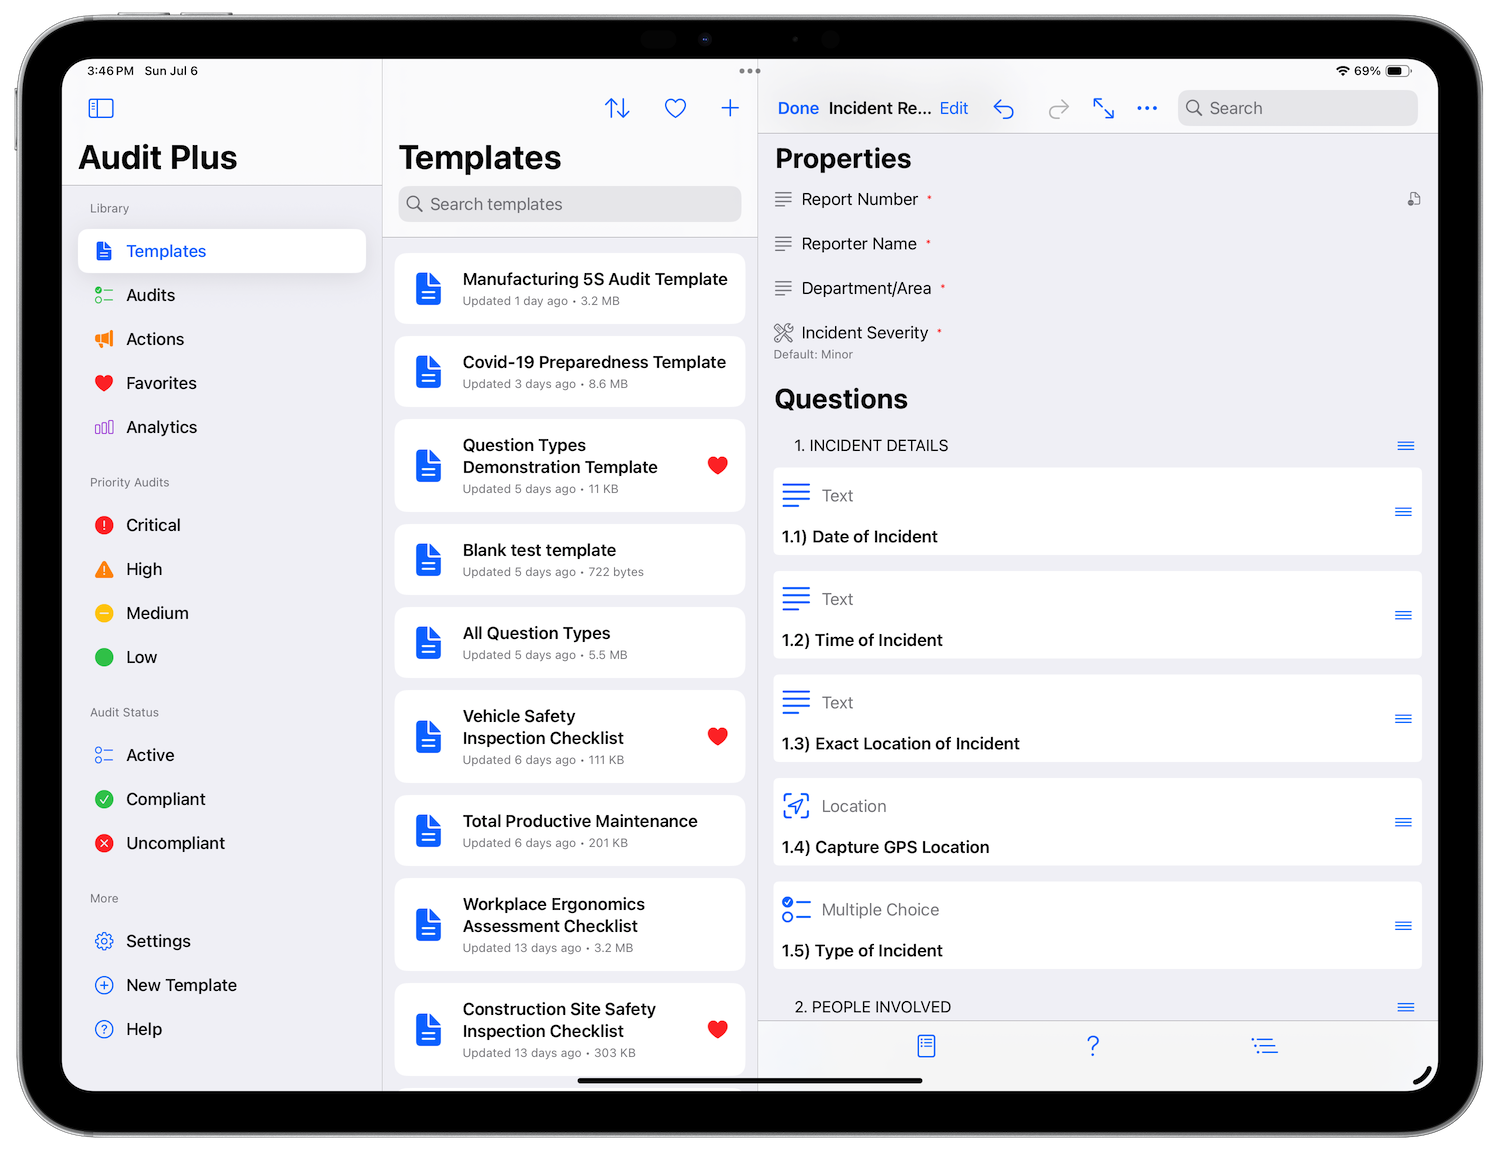The height and width of the screenshot is (1150, 1500).
Task: Unfavorite Vehicle Safety Inspection Checklist heart
Action: click(718, 736)
